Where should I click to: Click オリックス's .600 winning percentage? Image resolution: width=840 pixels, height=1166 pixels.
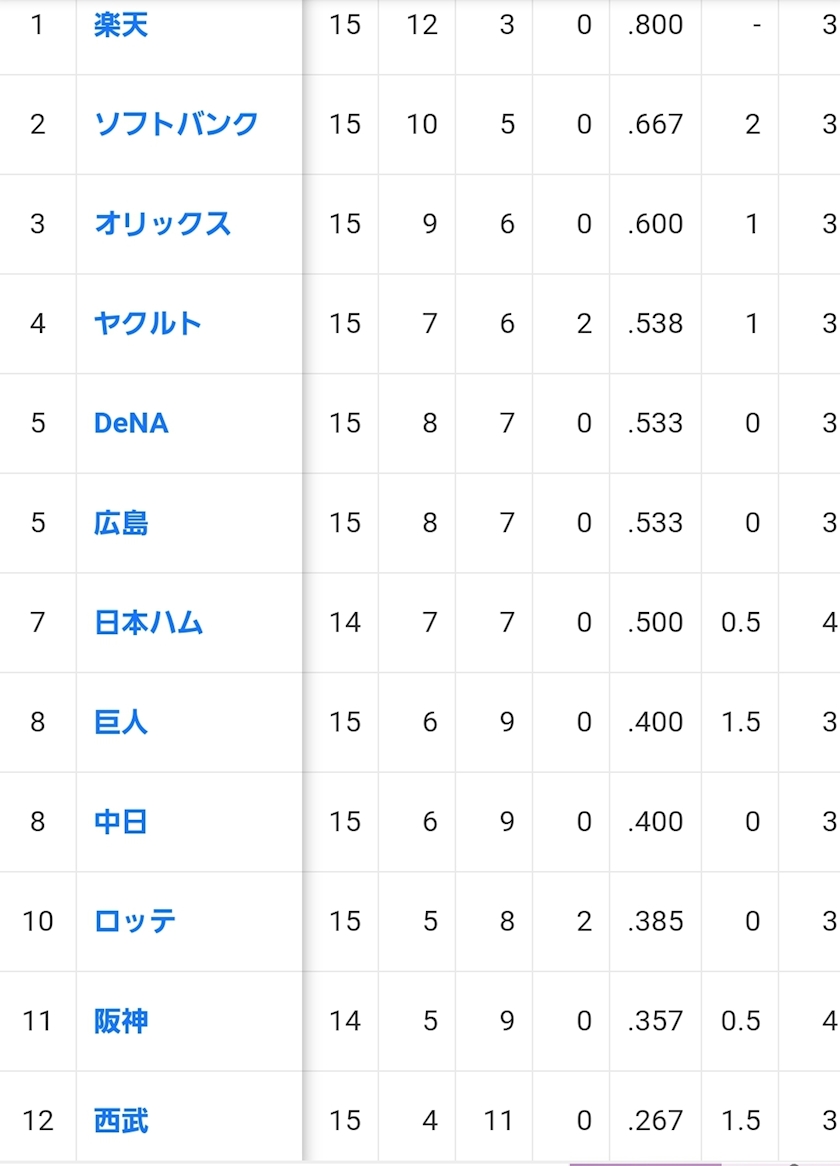click(x=655, y=224)
